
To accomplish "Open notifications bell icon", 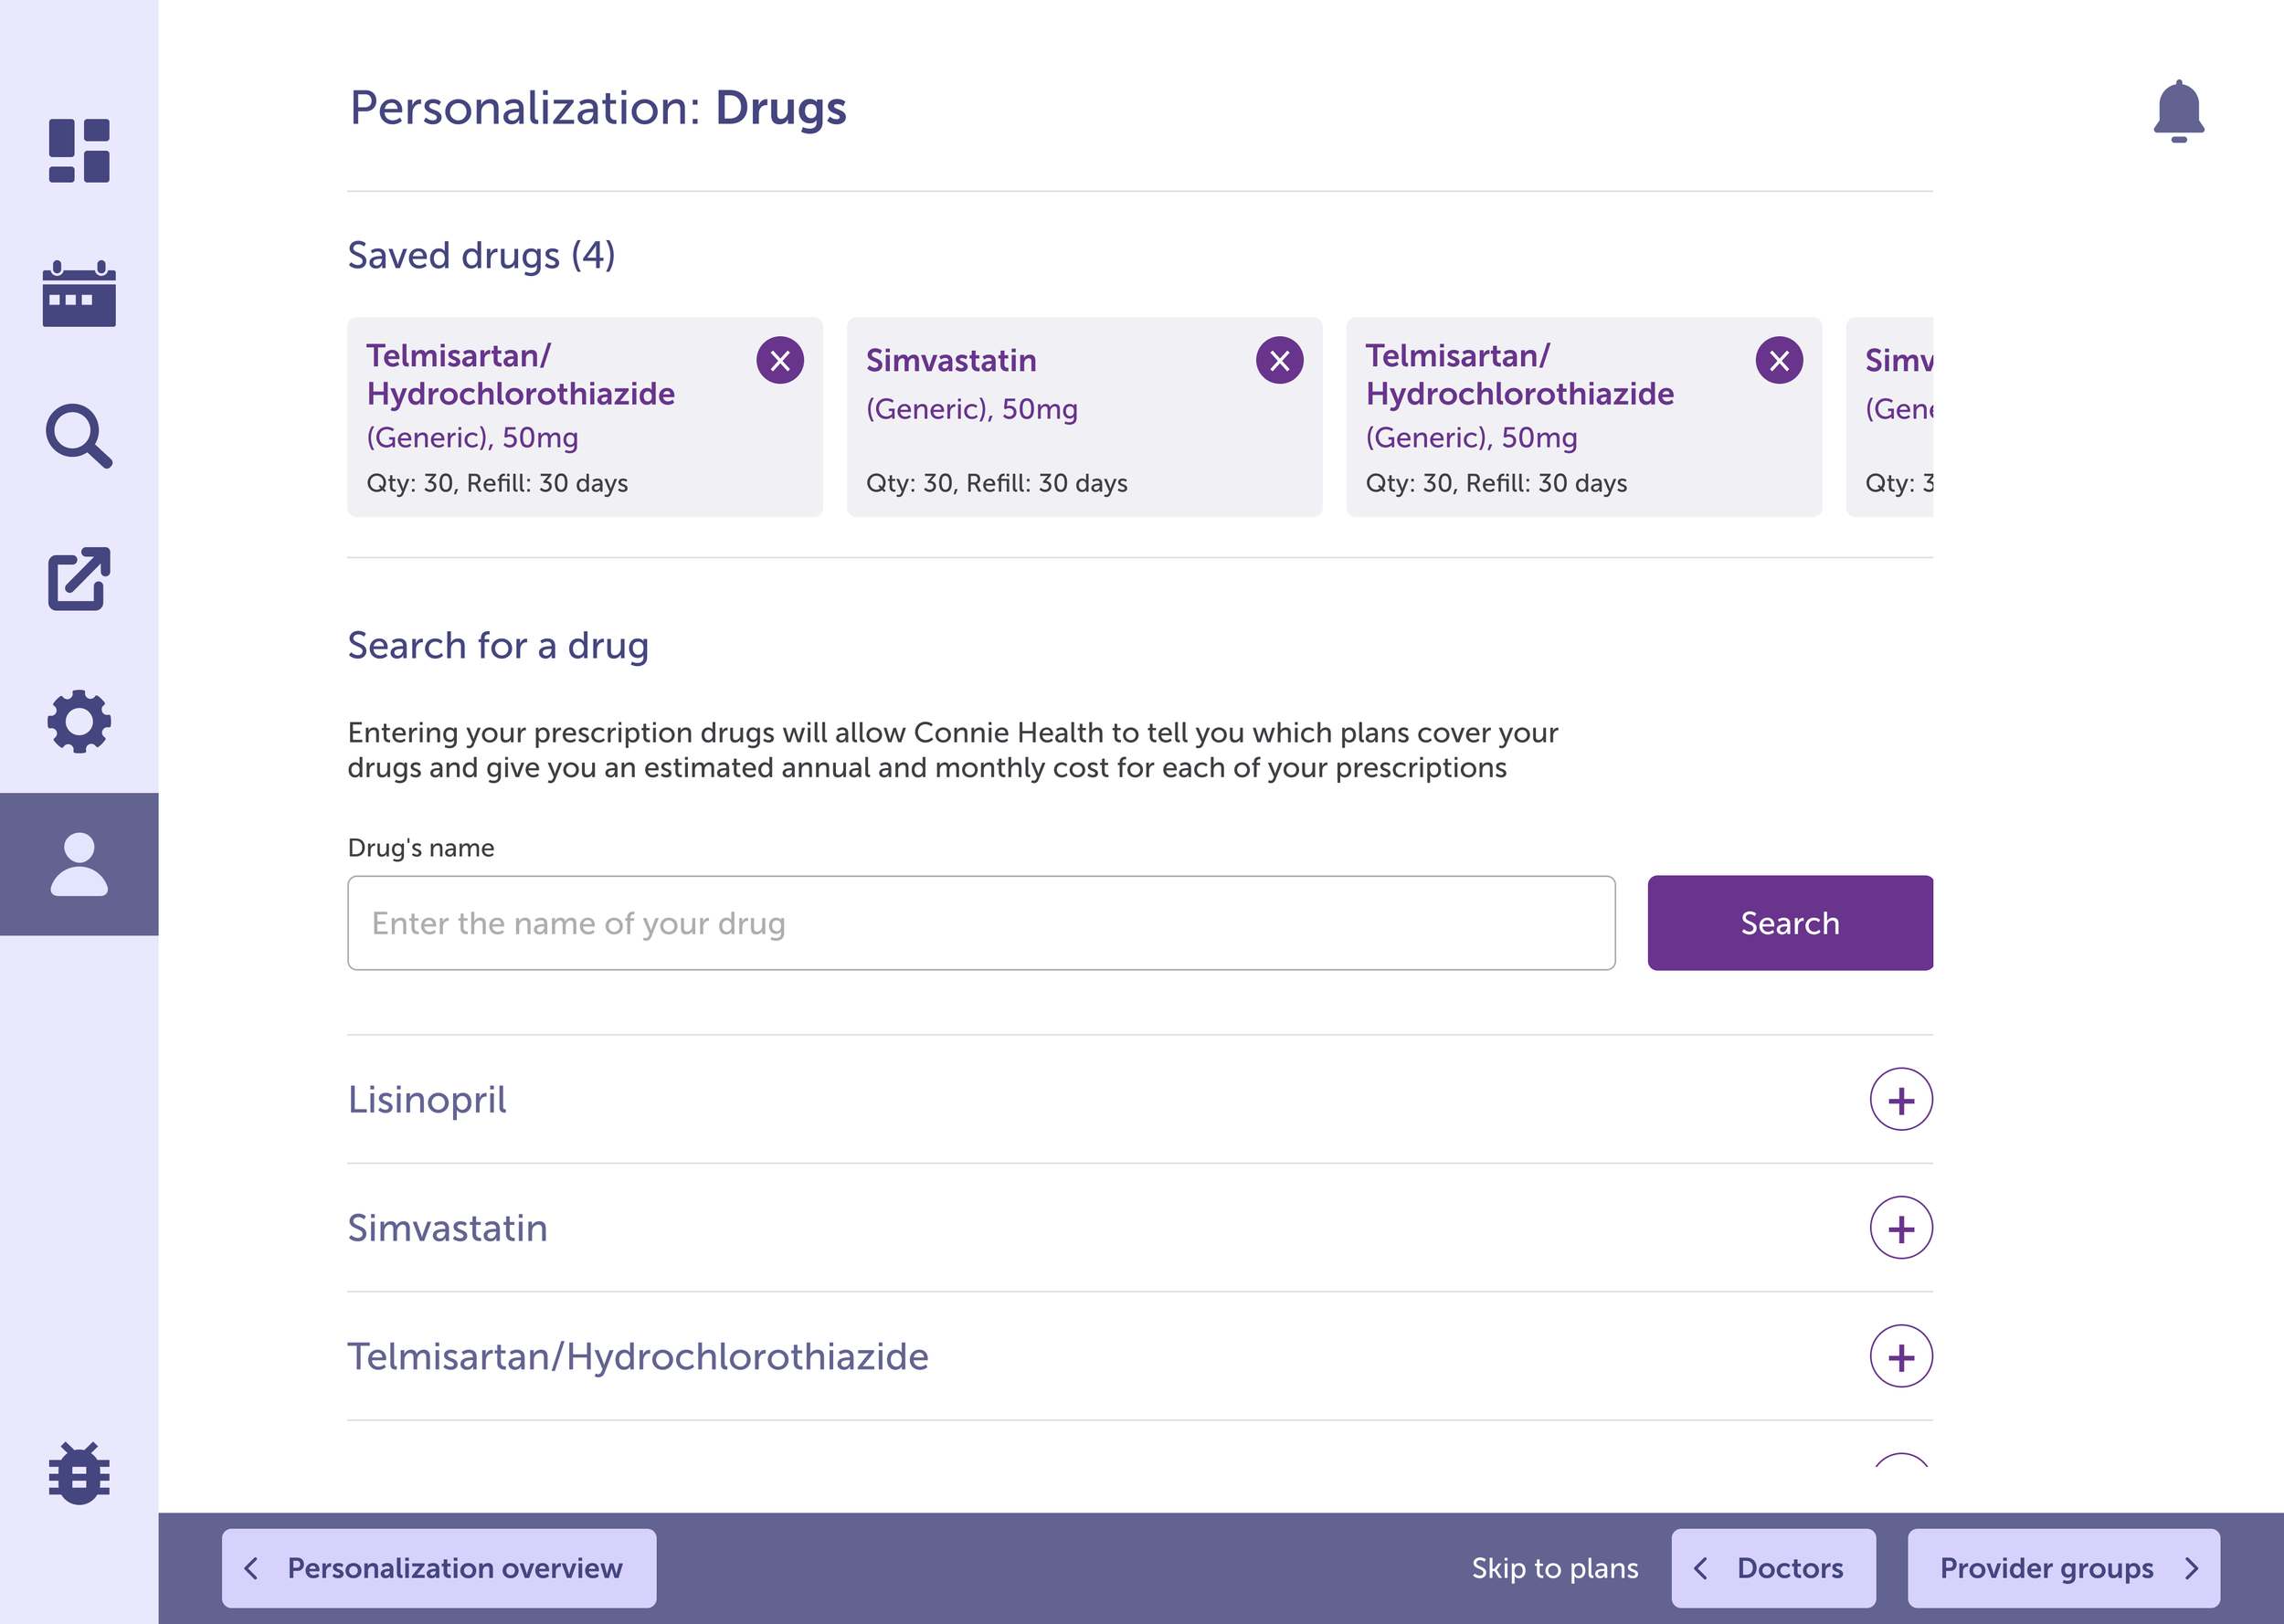I will click(2179, 111).
